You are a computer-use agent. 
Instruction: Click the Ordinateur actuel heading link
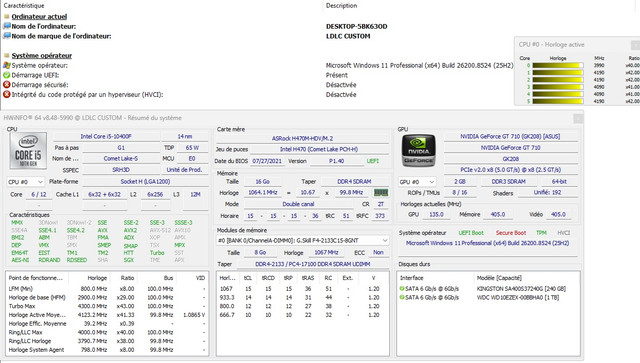(39, 17)
